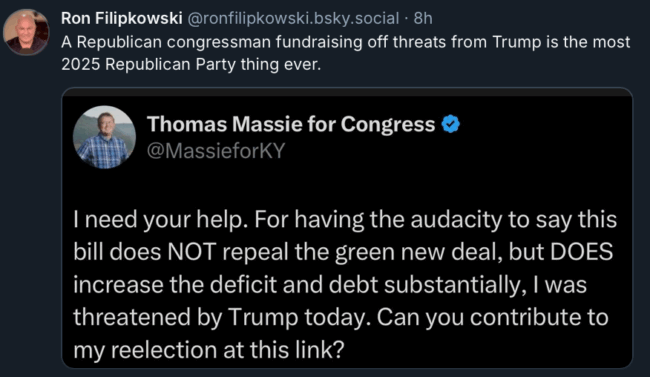The width and height of the screenshot is (650, 377).
Task: Click 'Can you contribute to' phrase
Action: (492, 318)
